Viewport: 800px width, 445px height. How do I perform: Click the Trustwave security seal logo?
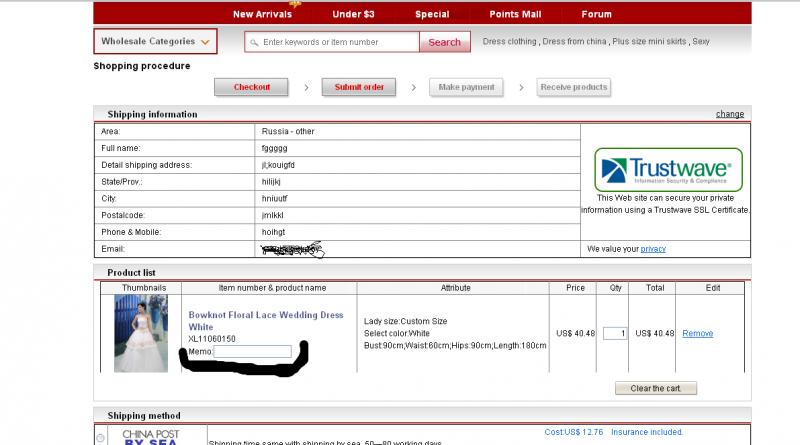(668, 169)
